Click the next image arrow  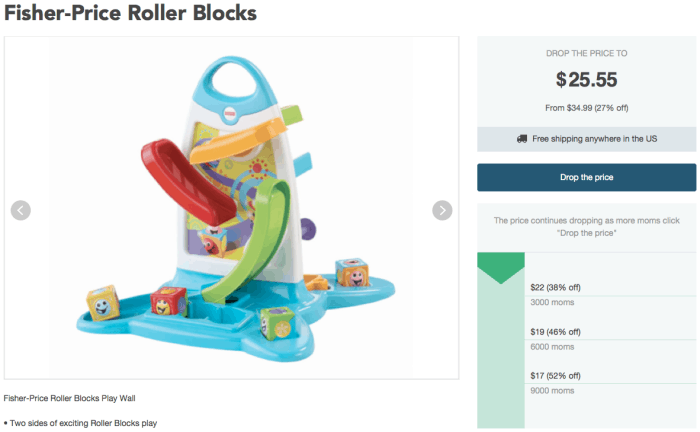pyautogui.click(x=442, y=210)
